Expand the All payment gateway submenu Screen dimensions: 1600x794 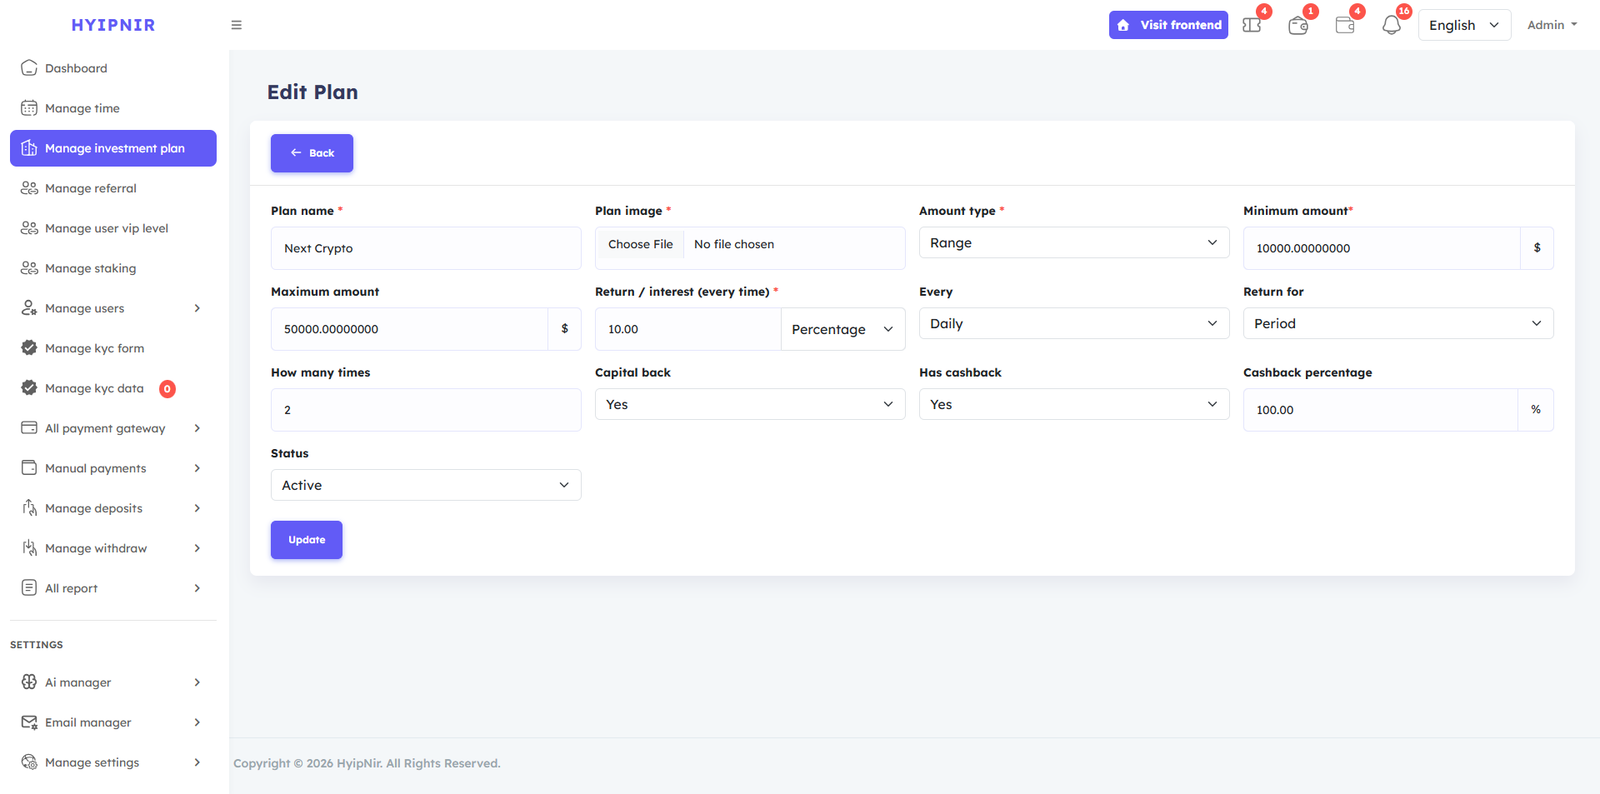tap(197, 428)
